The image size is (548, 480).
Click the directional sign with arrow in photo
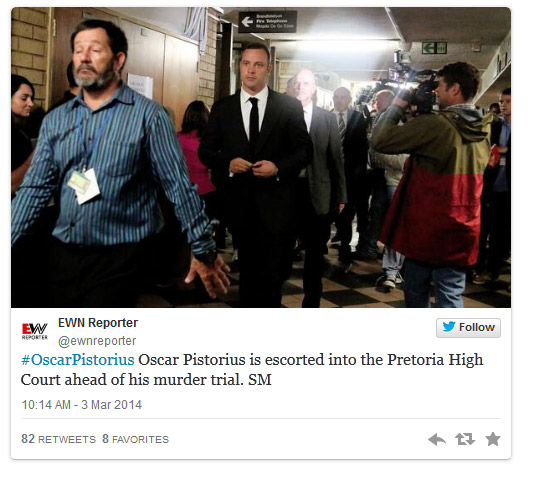[x=268, y=21]
